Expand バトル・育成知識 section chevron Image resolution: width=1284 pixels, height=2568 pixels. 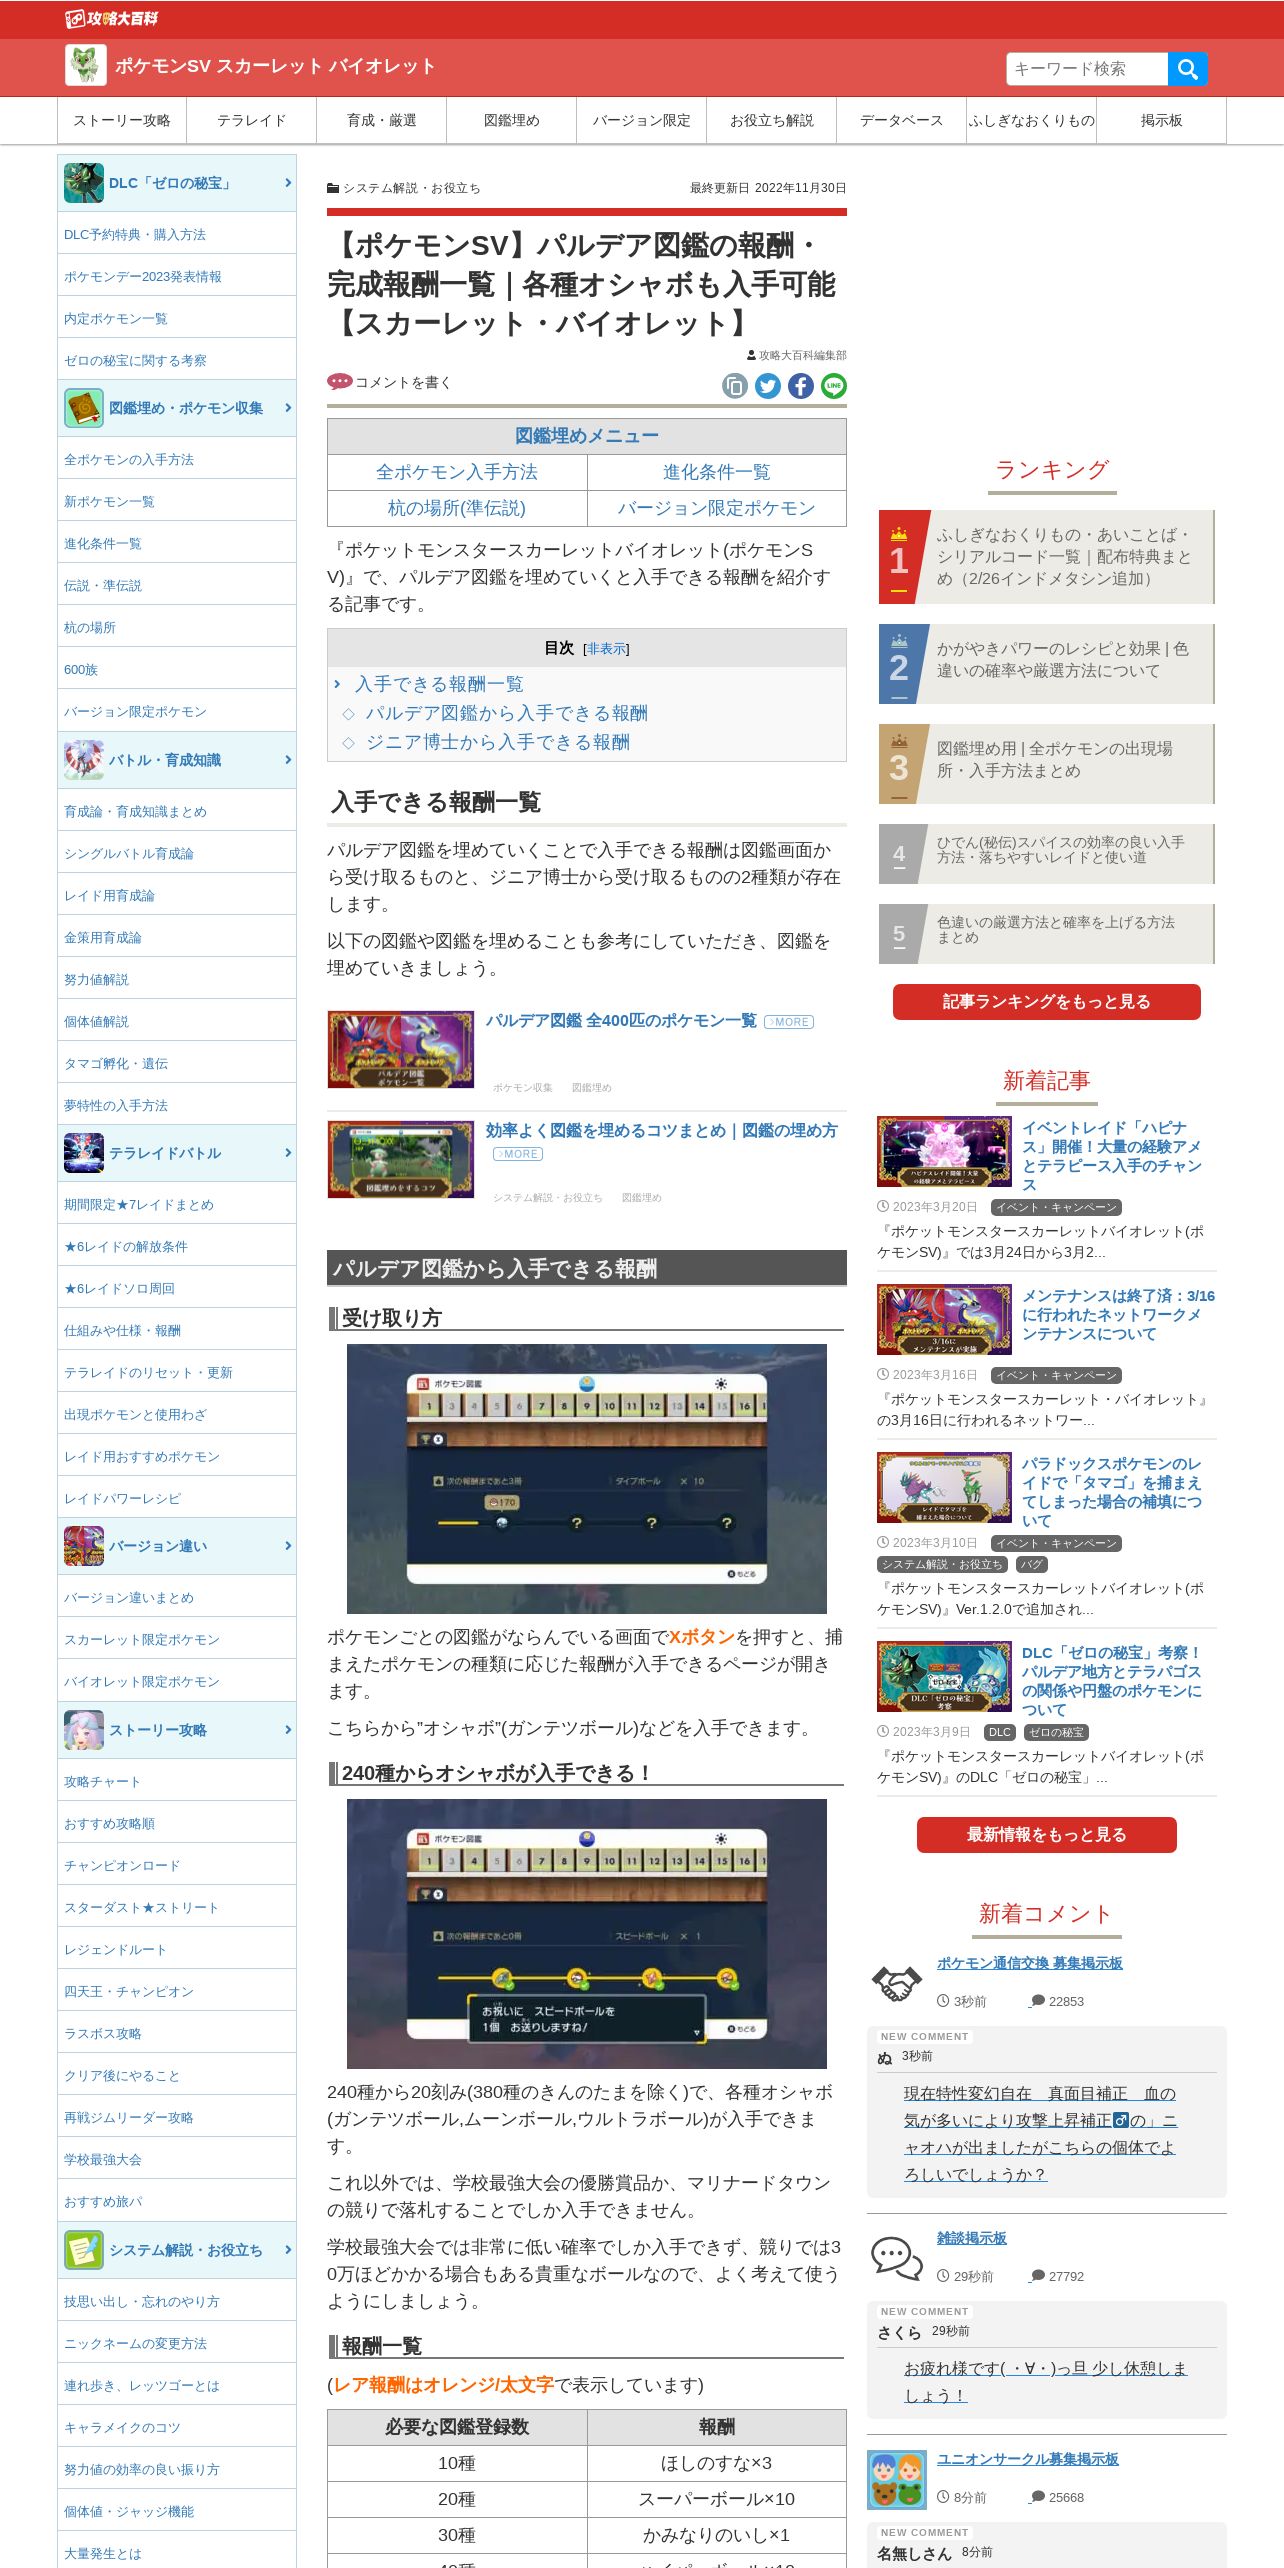(288, 760)
